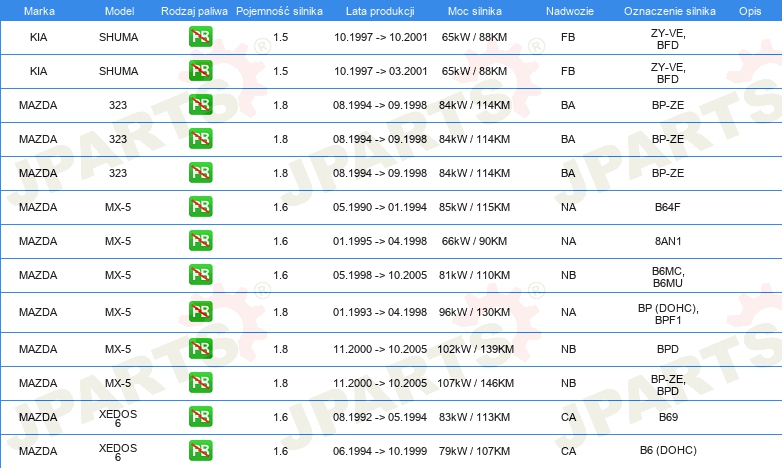Click the Lata produkcji column header

380,11
